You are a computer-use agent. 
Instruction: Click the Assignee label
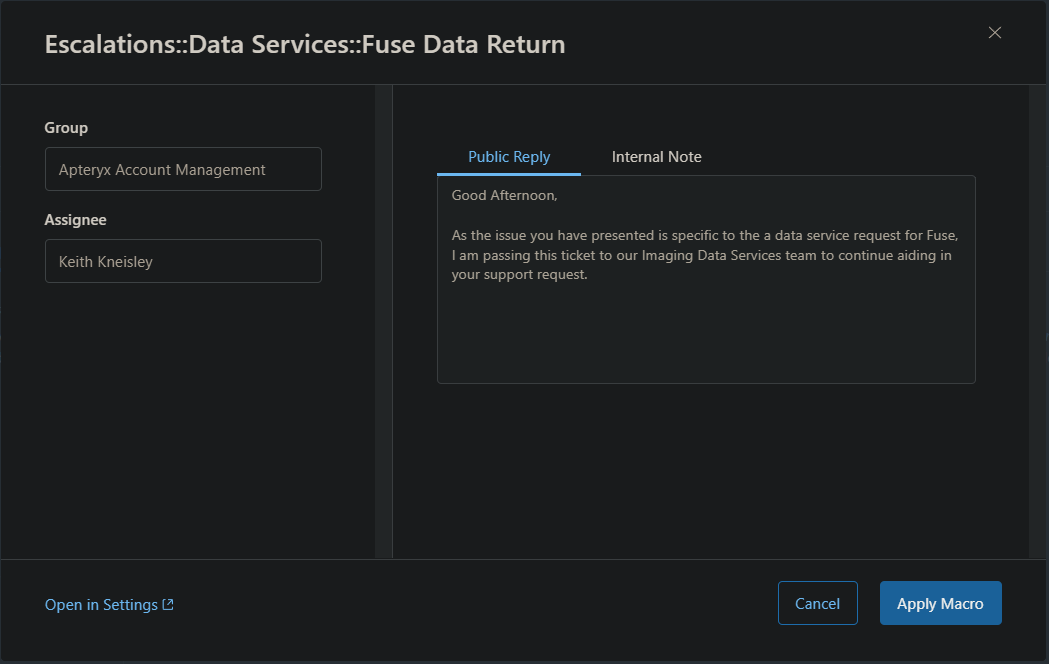click(x=76, y=220)
